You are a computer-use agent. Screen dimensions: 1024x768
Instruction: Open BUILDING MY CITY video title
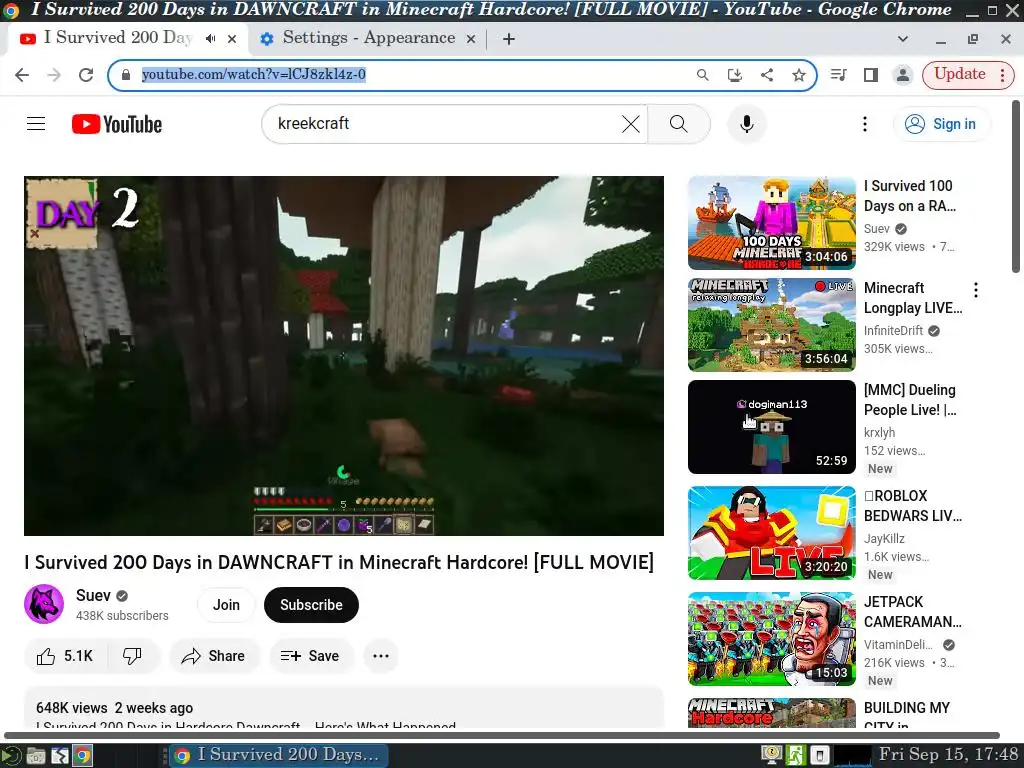coord(907,717)
